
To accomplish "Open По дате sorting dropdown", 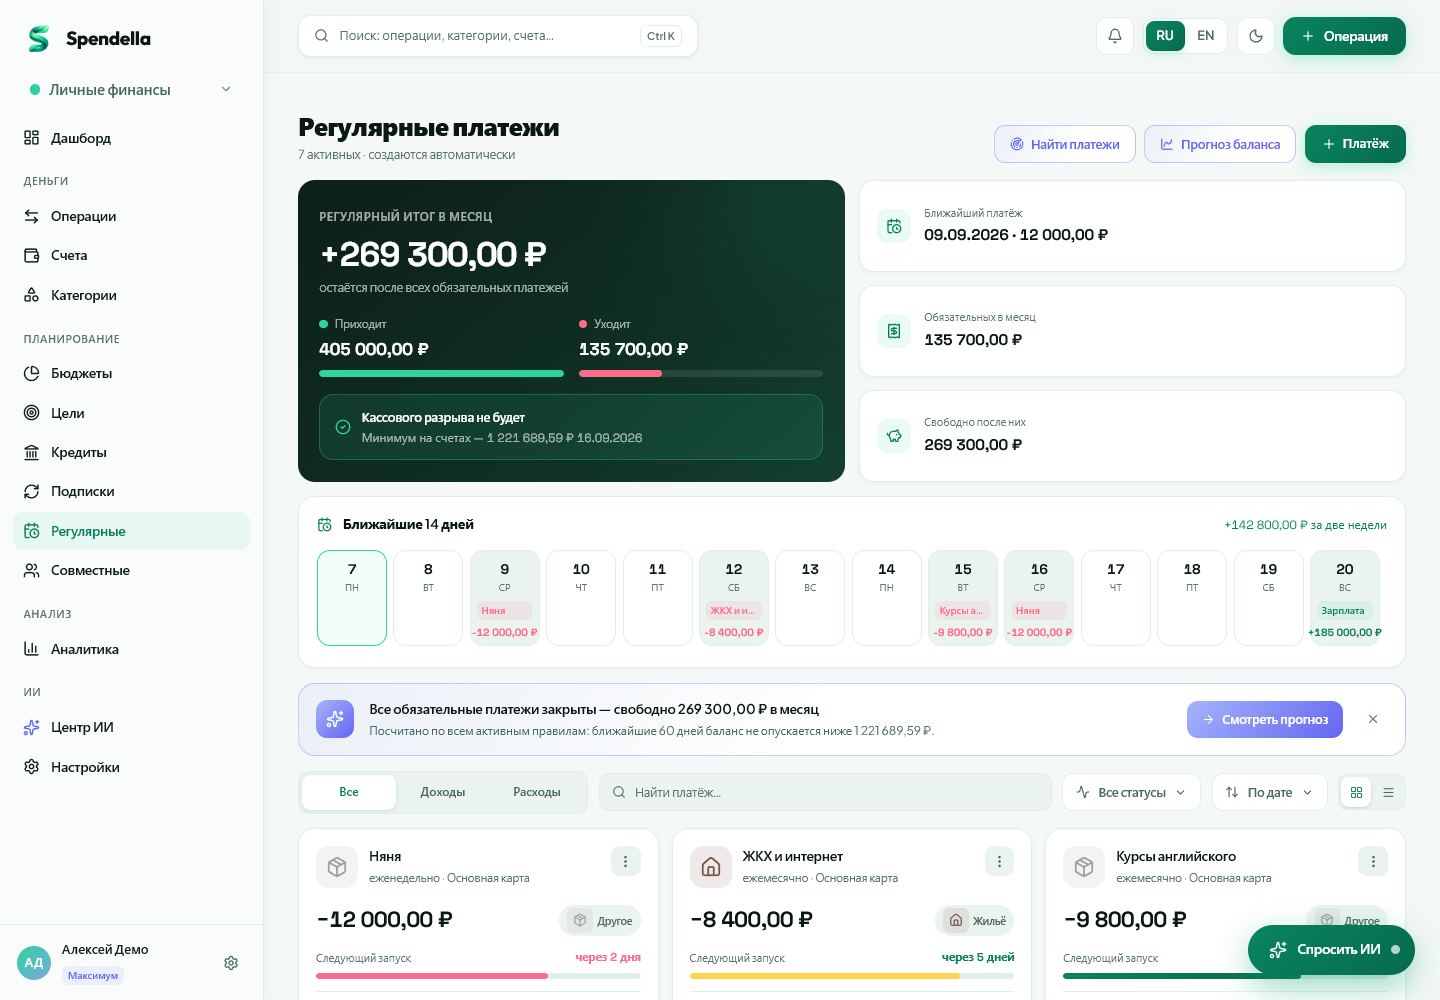I will click(x=1269, y=792).
